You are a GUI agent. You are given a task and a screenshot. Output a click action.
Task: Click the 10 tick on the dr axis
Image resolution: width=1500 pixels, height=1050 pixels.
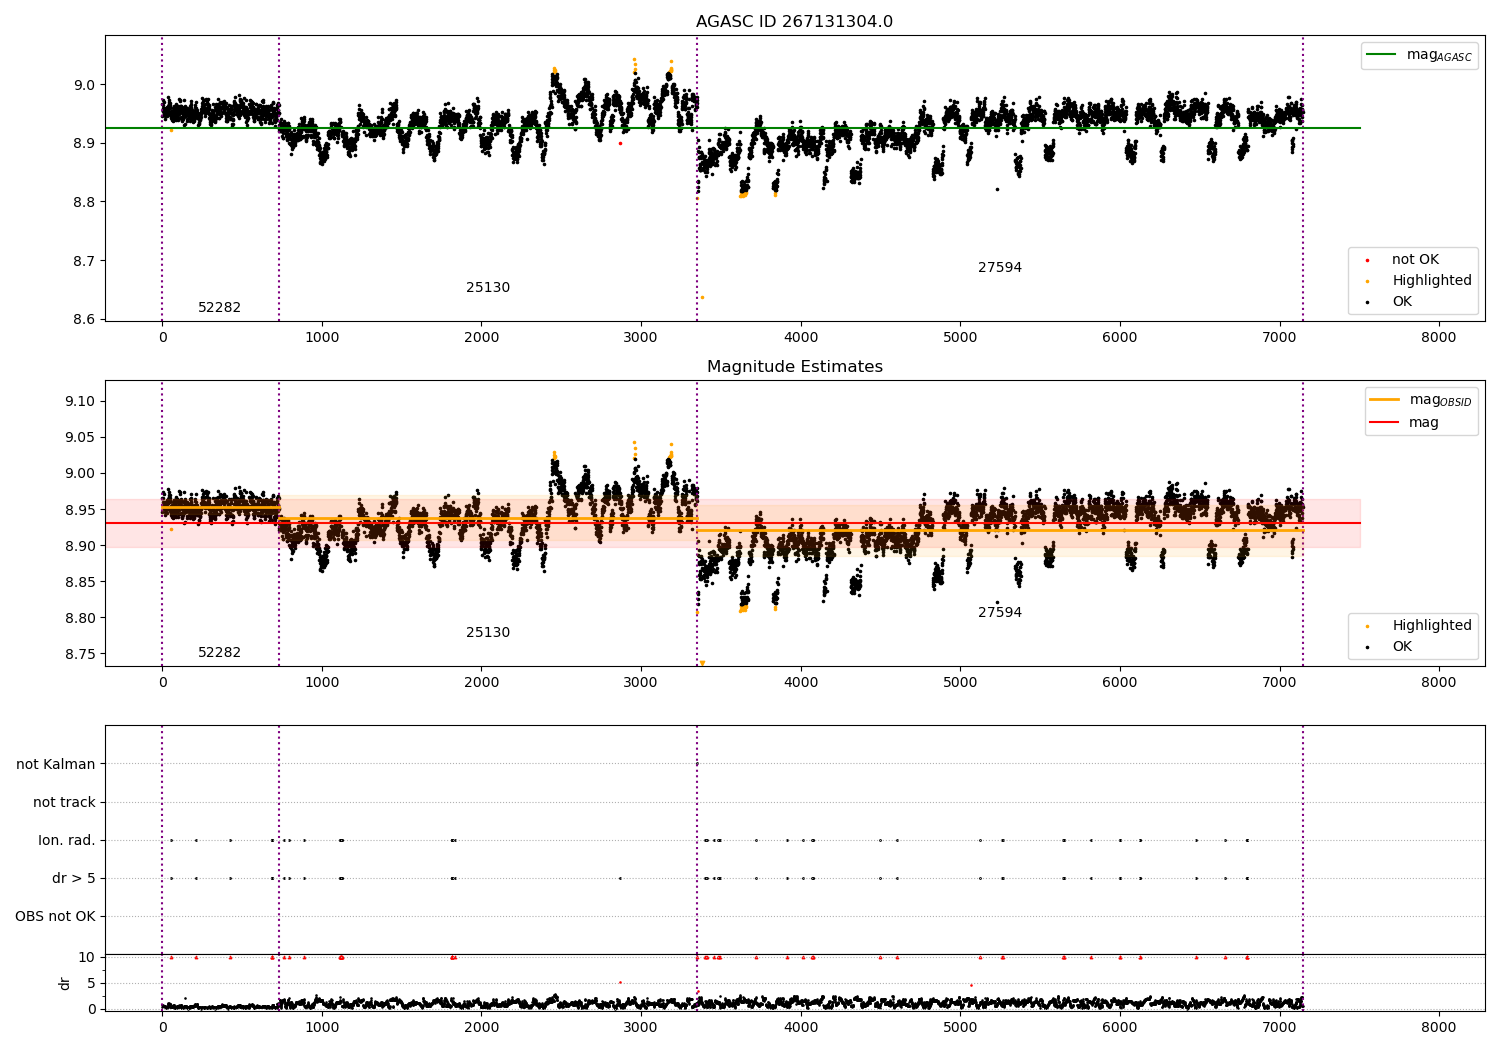click(x=86, y=958)
